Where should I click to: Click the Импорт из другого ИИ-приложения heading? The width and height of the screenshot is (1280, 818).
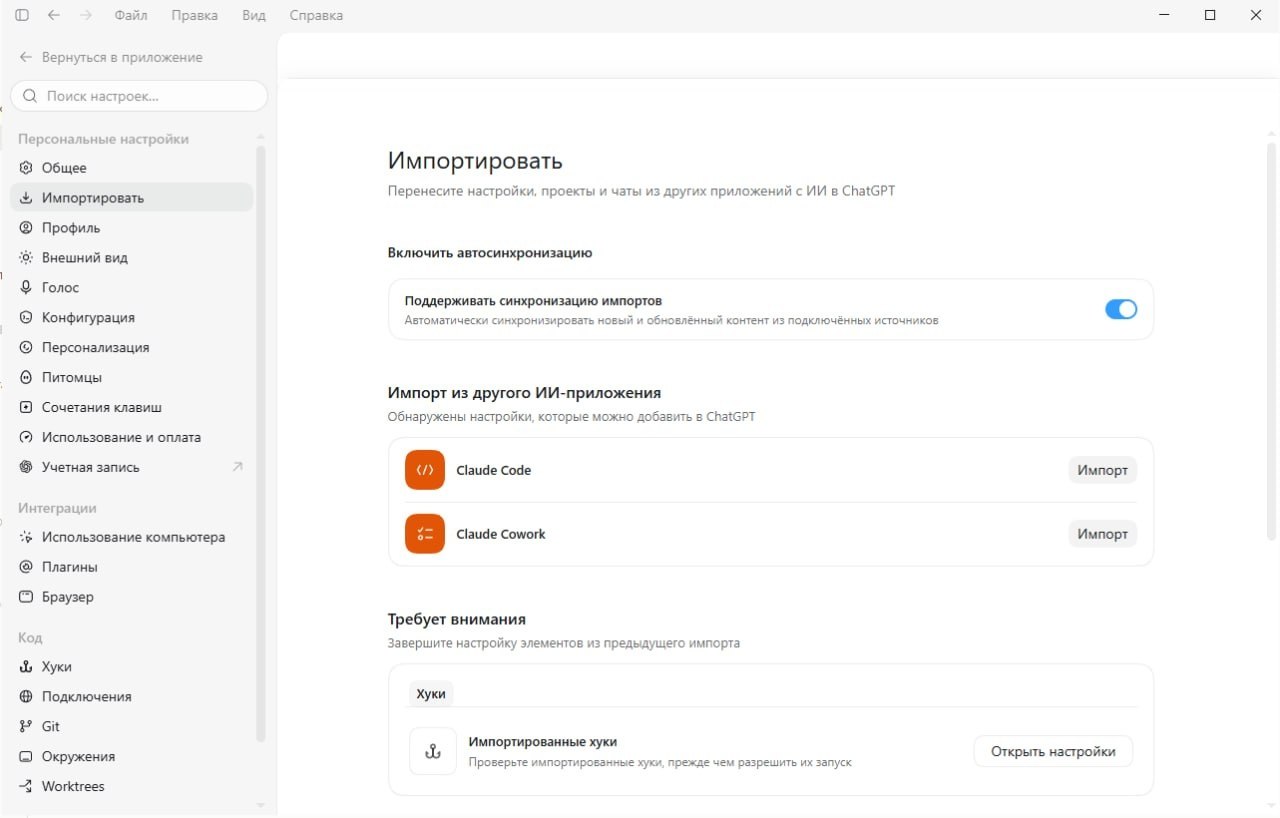524,393
